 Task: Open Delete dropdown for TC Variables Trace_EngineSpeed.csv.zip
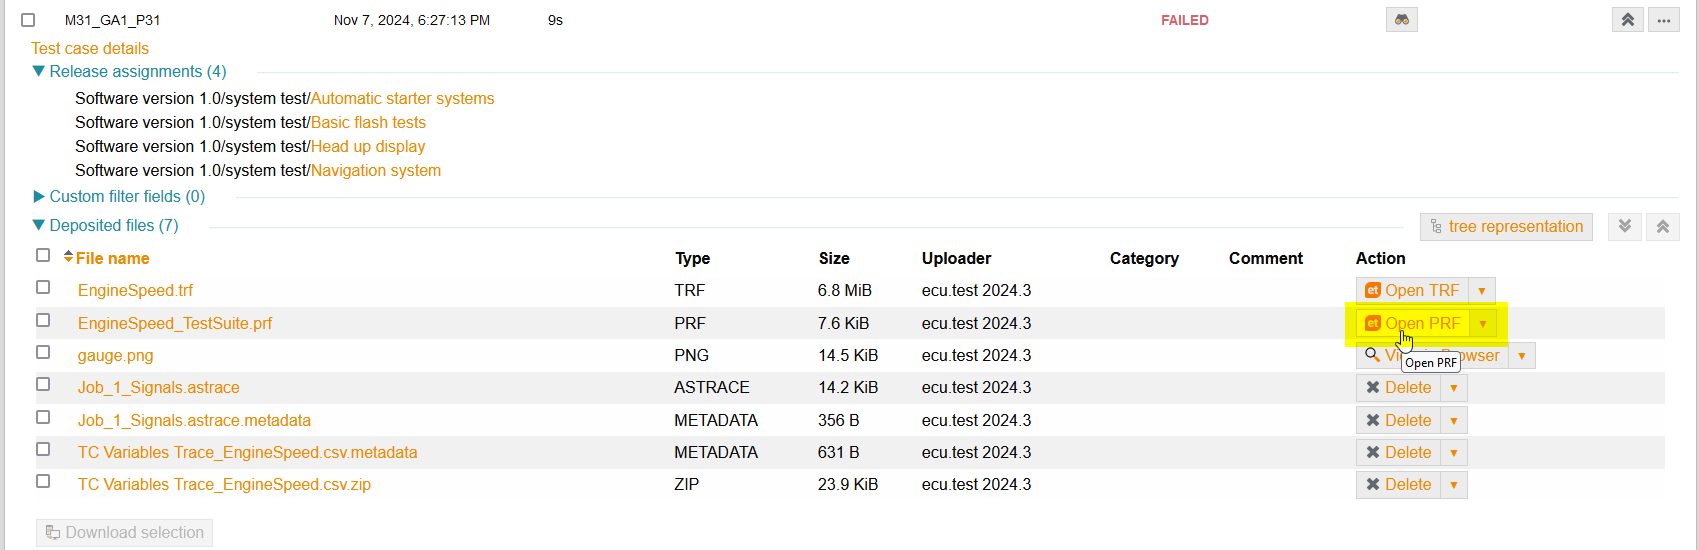click(1454, 485)
